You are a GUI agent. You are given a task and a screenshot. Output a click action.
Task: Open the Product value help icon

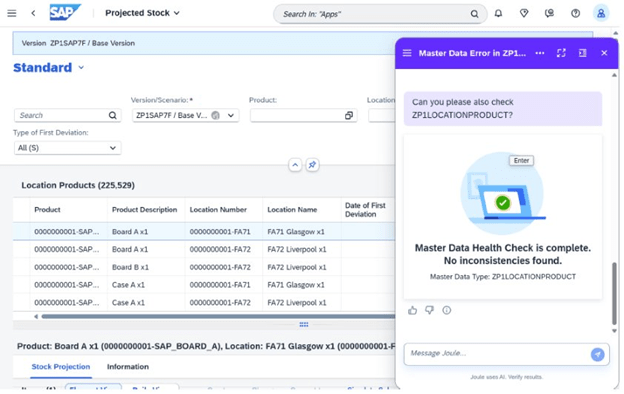tap(349, 115)
